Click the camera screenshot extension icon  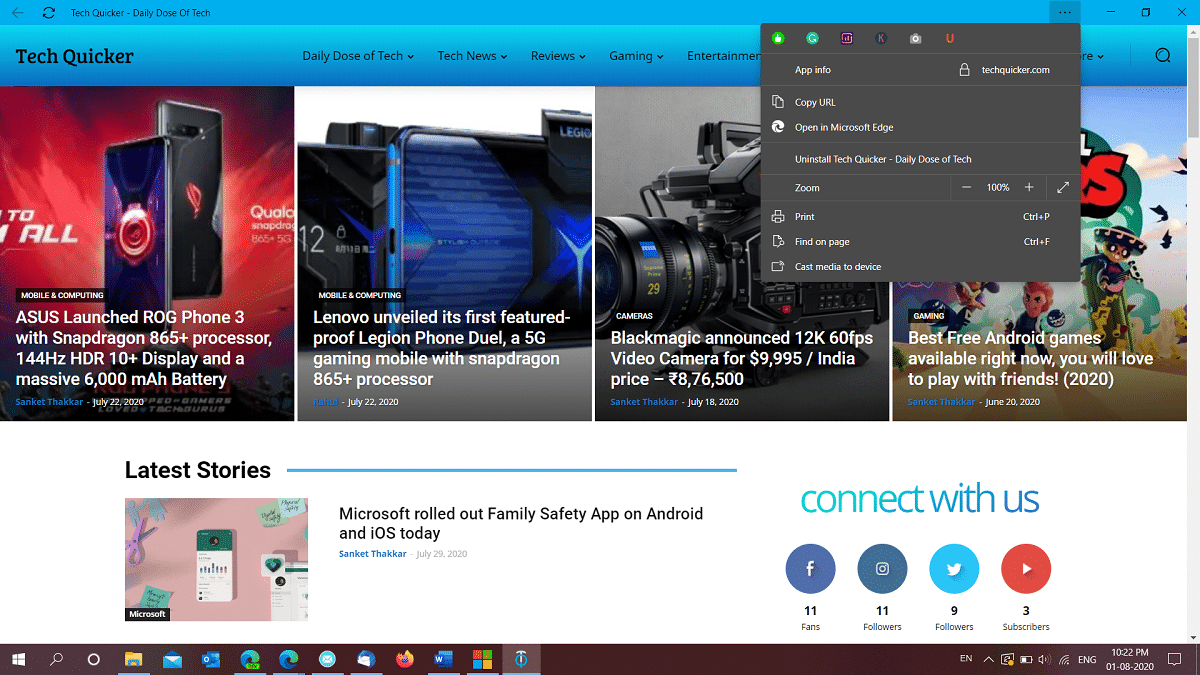click(915, 38)
